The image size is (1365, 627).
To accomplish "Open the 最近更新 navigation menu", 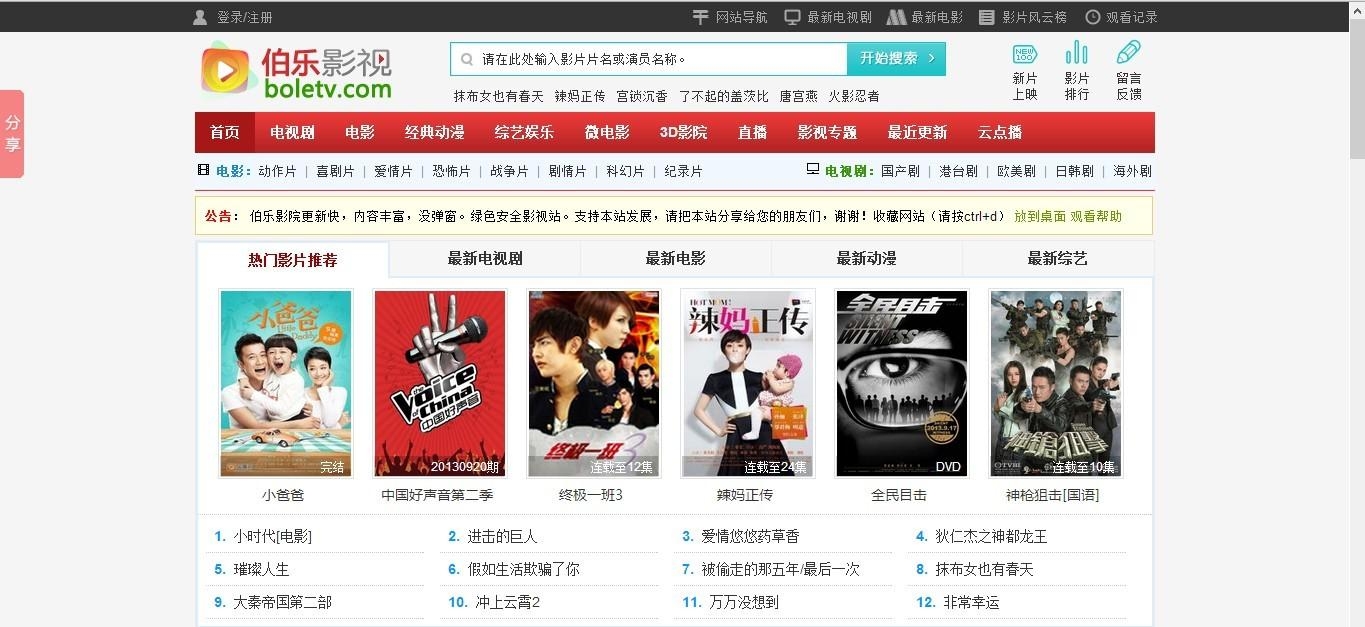I will click(917, 132).
